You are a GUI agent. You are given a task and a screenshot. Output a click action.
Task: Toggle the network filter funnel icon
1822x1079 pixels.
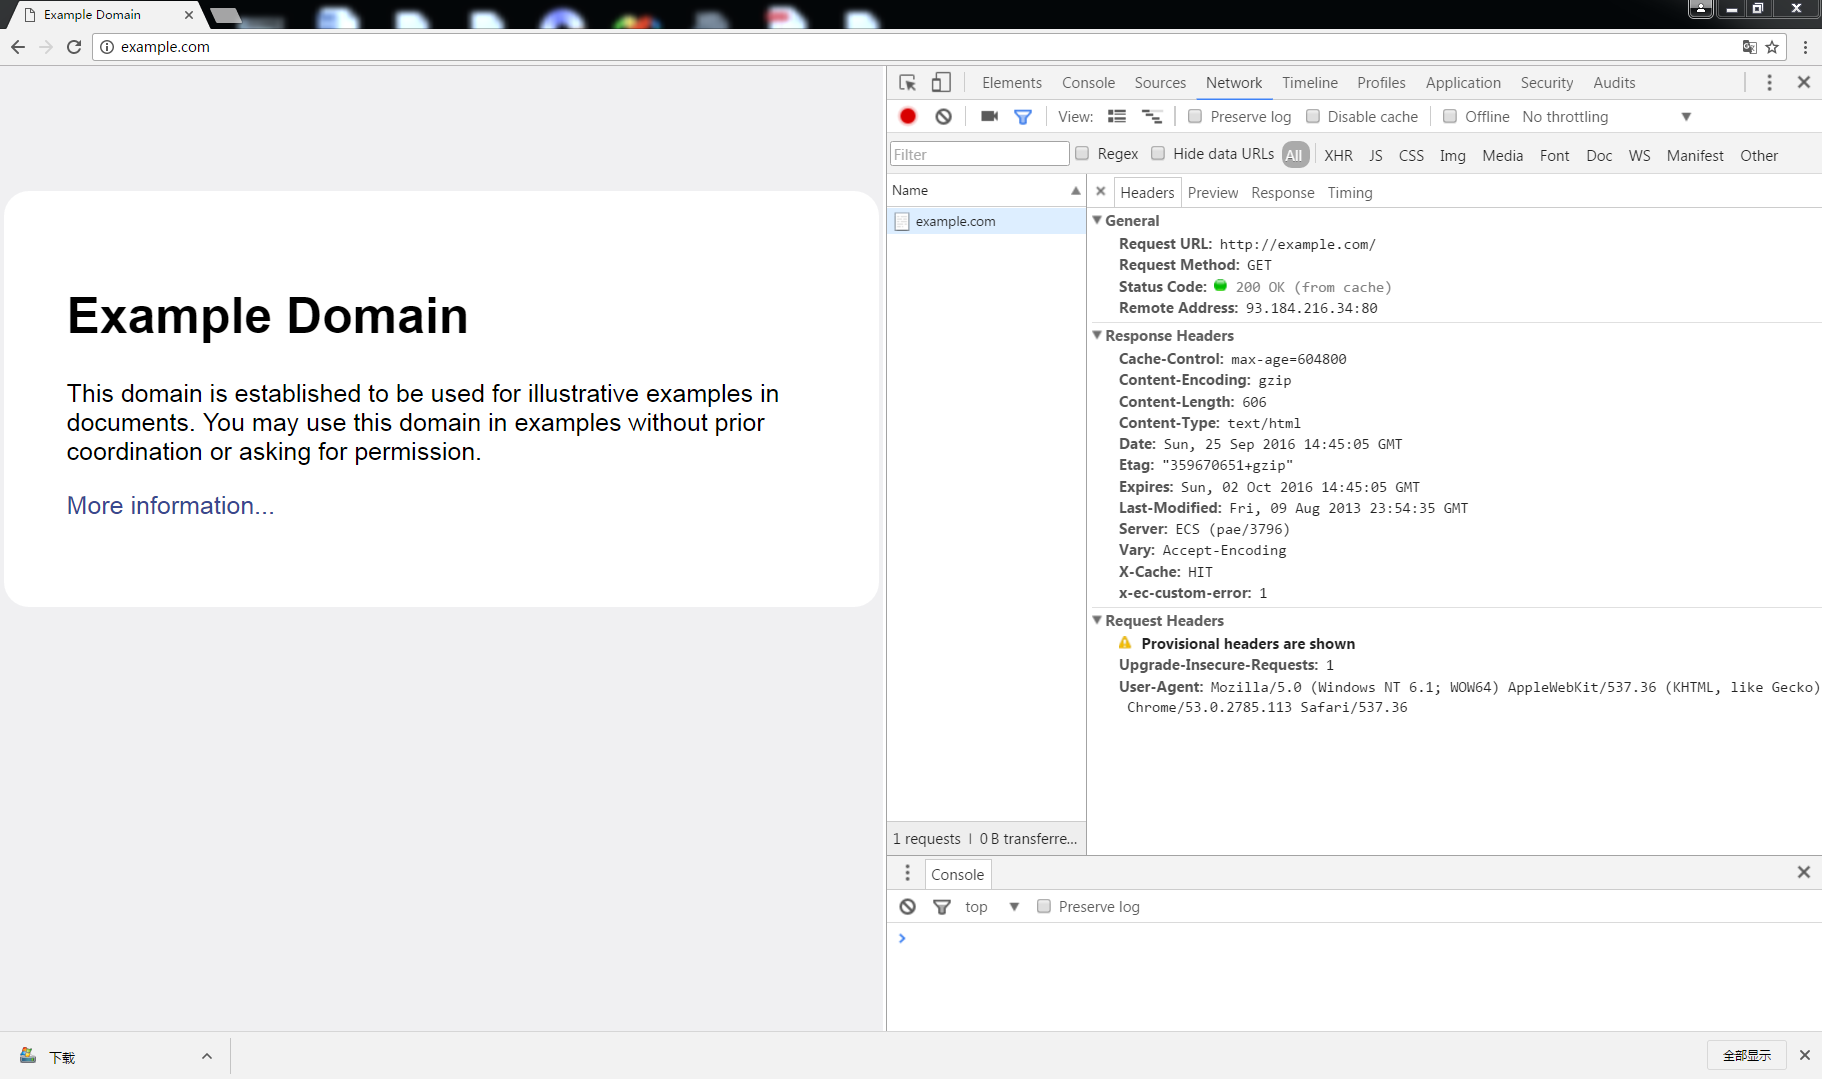(x=1022, y=117)
